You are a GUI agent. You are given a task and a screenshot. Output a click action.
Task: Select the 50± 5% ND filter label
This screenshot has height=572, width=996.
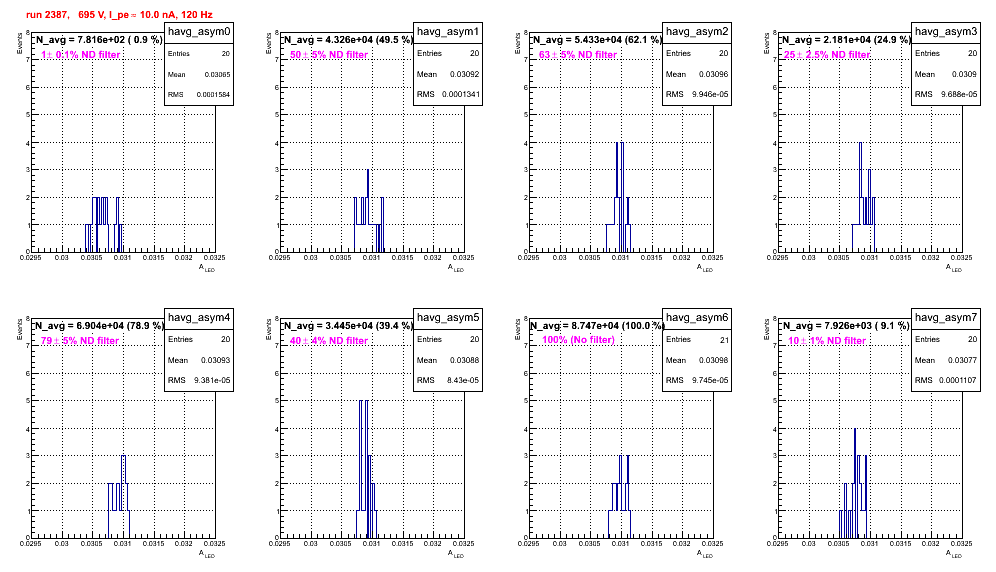(x=329, y=55)
